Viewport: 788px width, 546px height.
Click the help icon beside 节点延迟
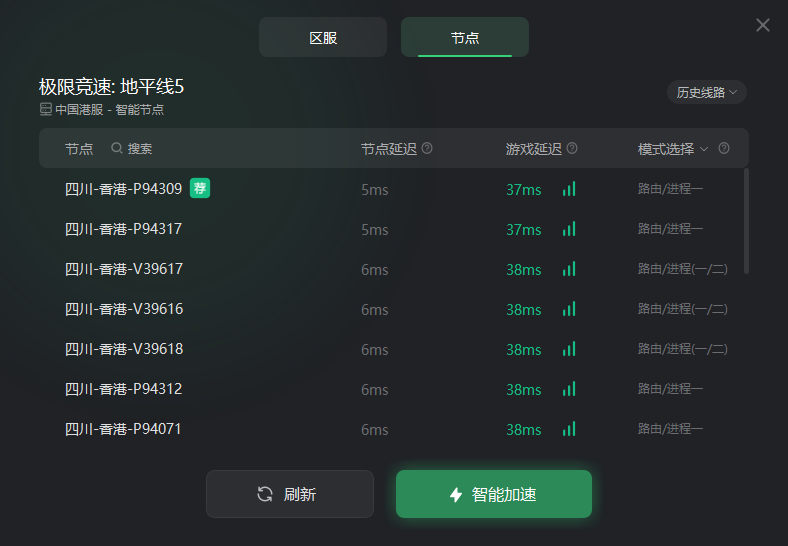pos(427,148)
